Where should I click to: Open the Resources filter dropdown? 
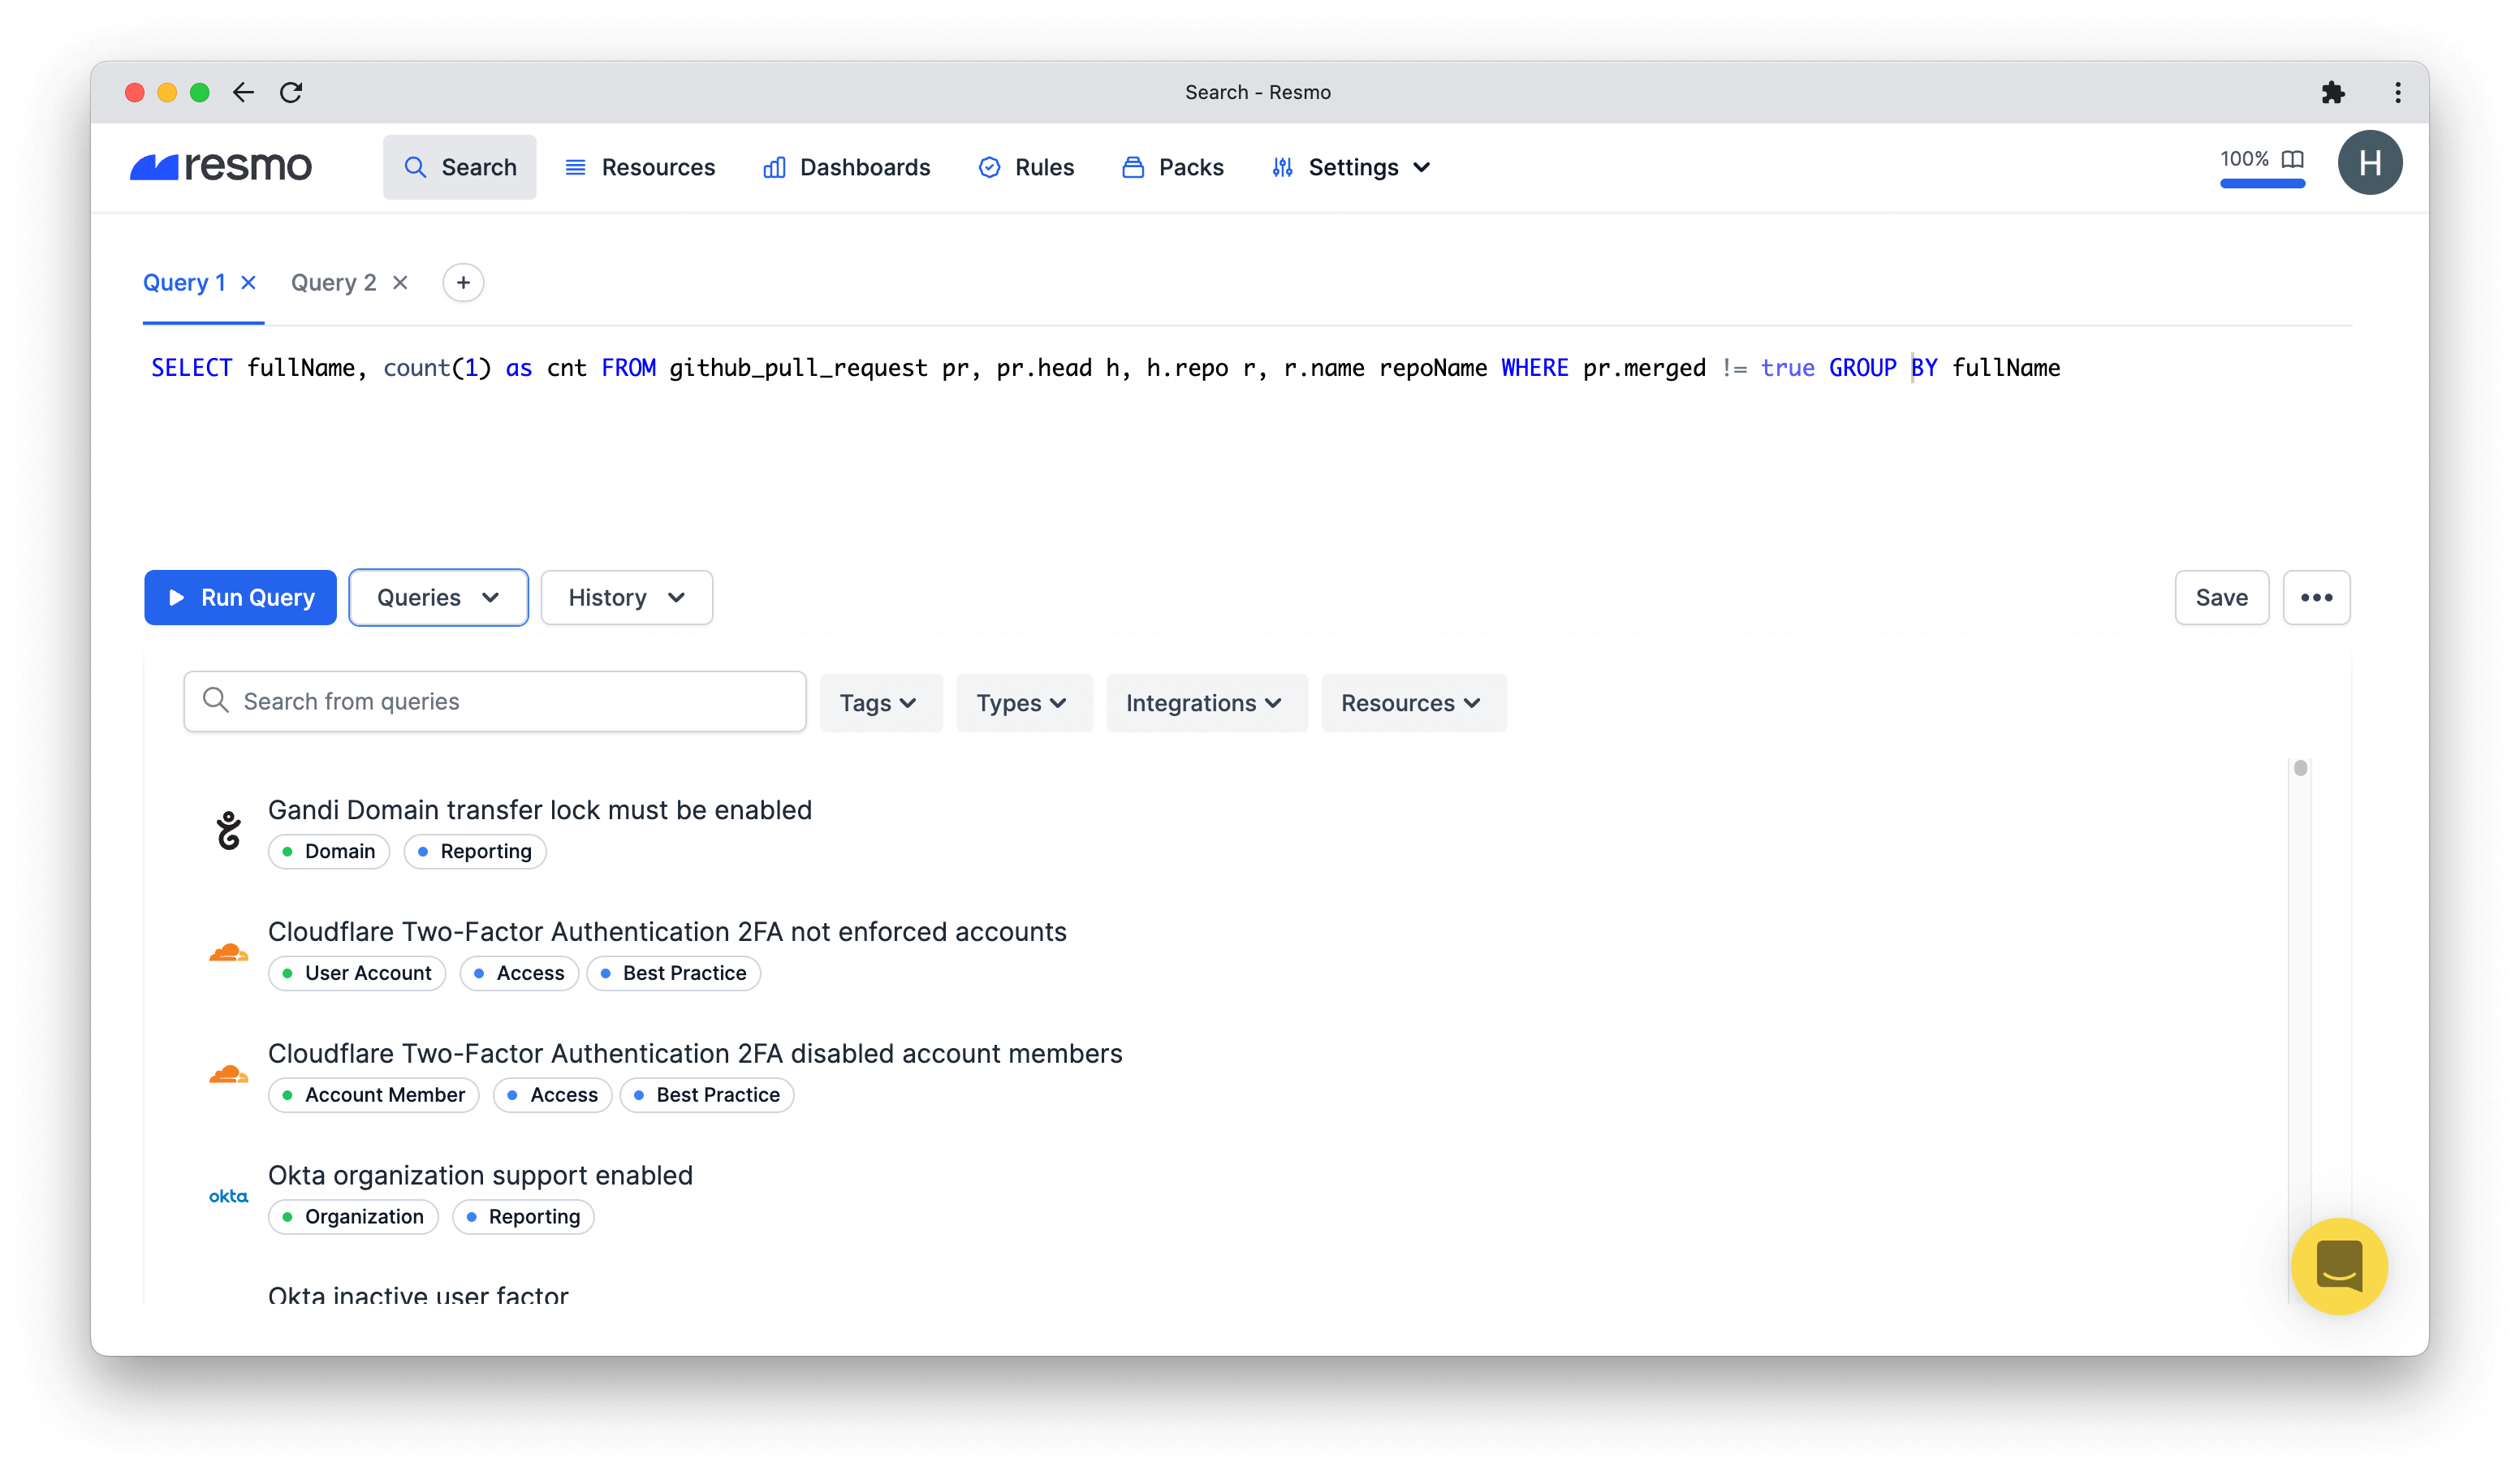[x=1413, y=703]
